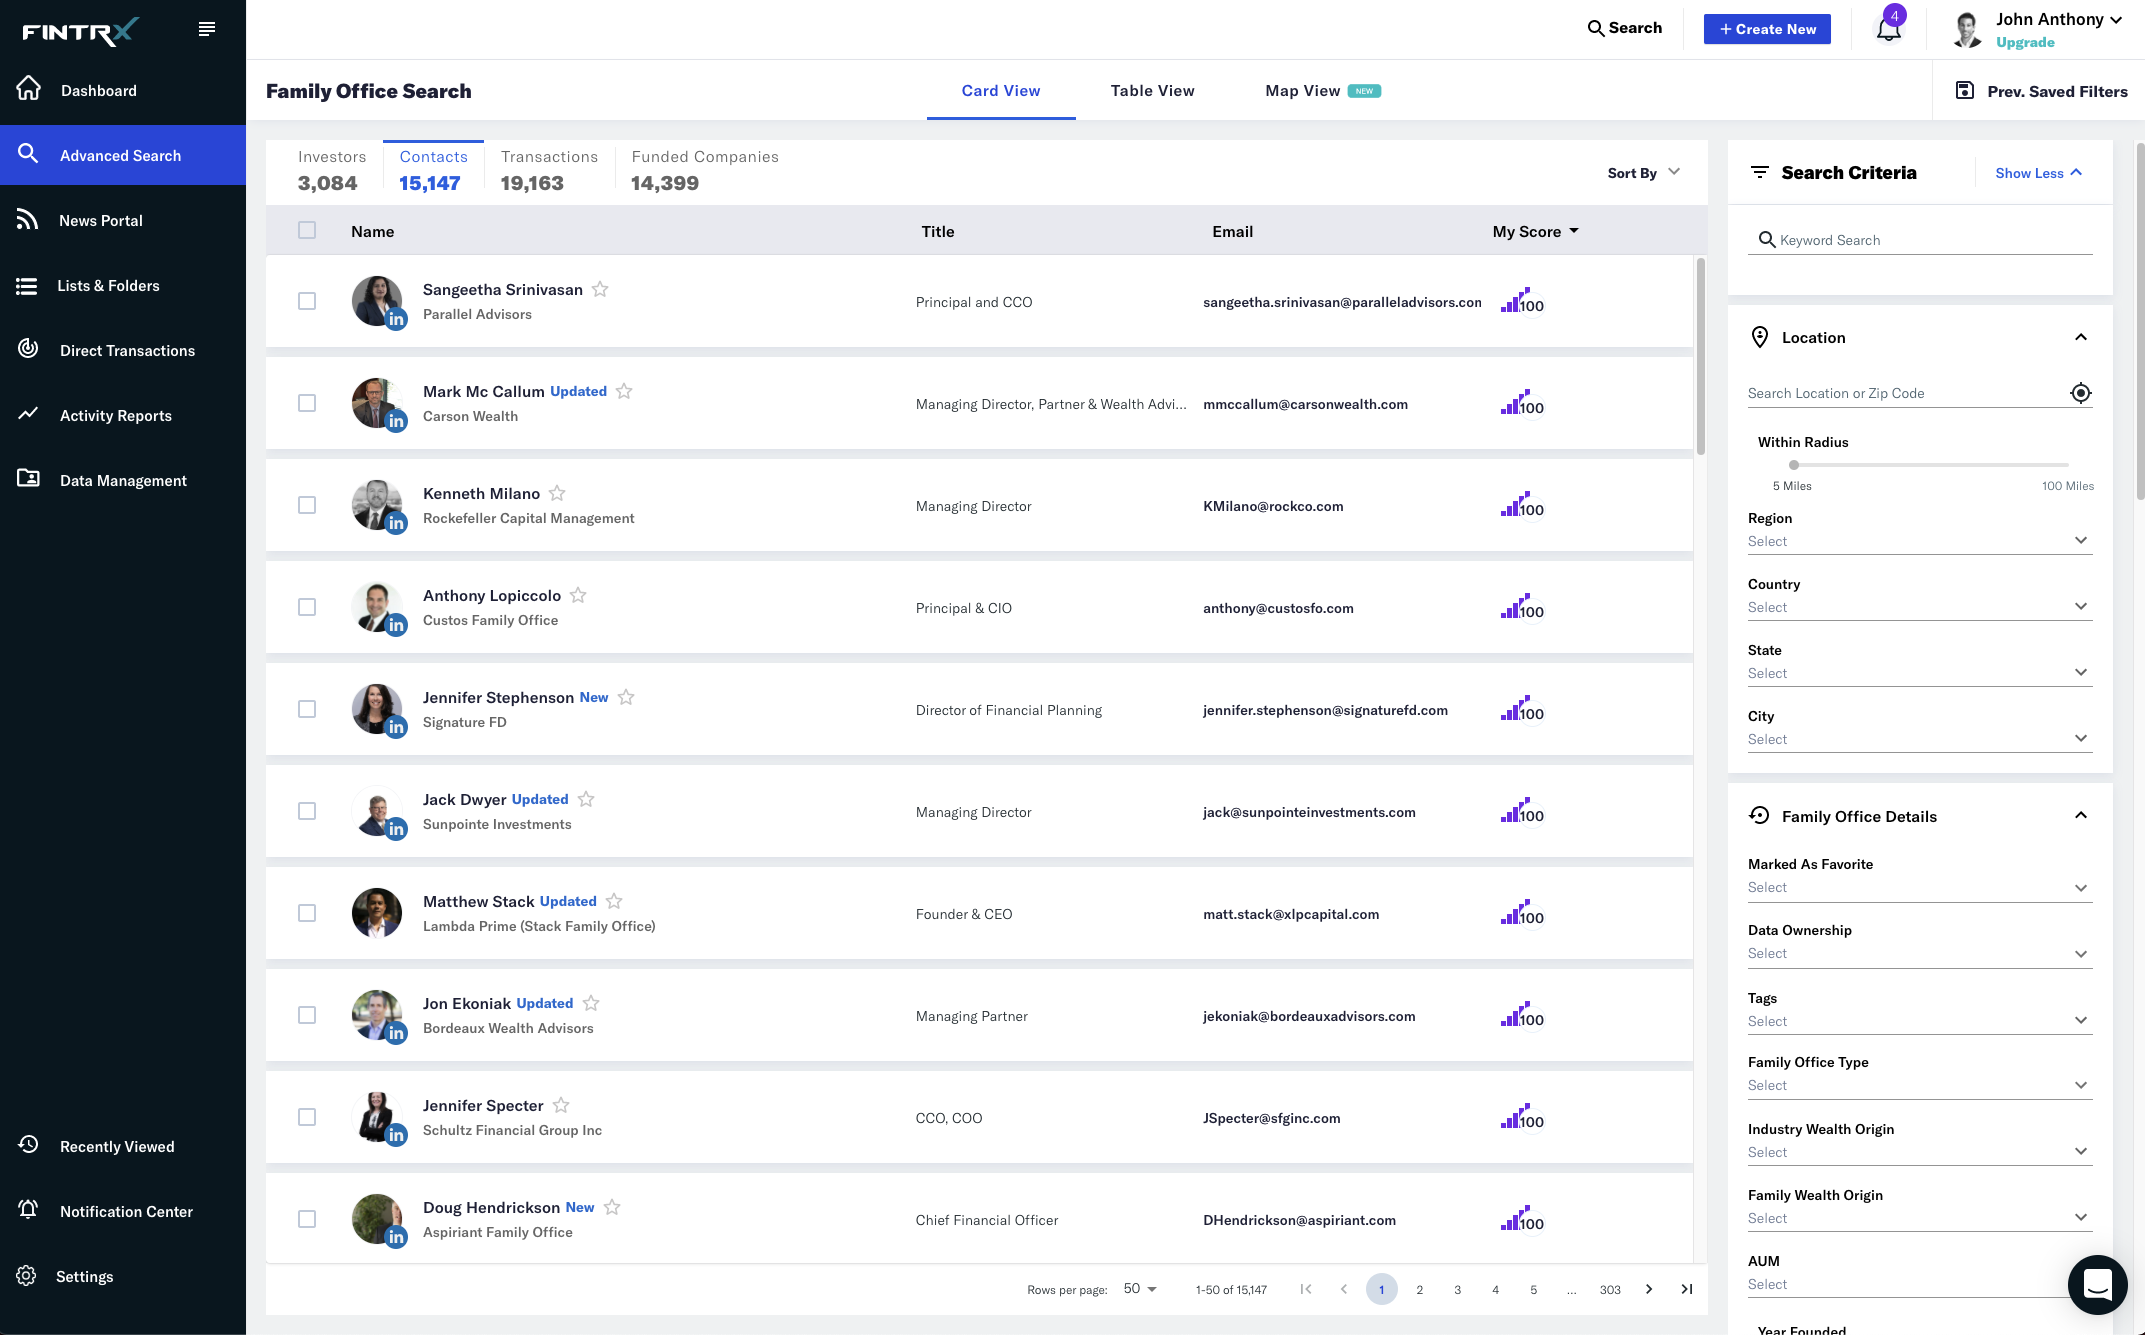Change rows per page dropdown

tap(1140, 1289)
